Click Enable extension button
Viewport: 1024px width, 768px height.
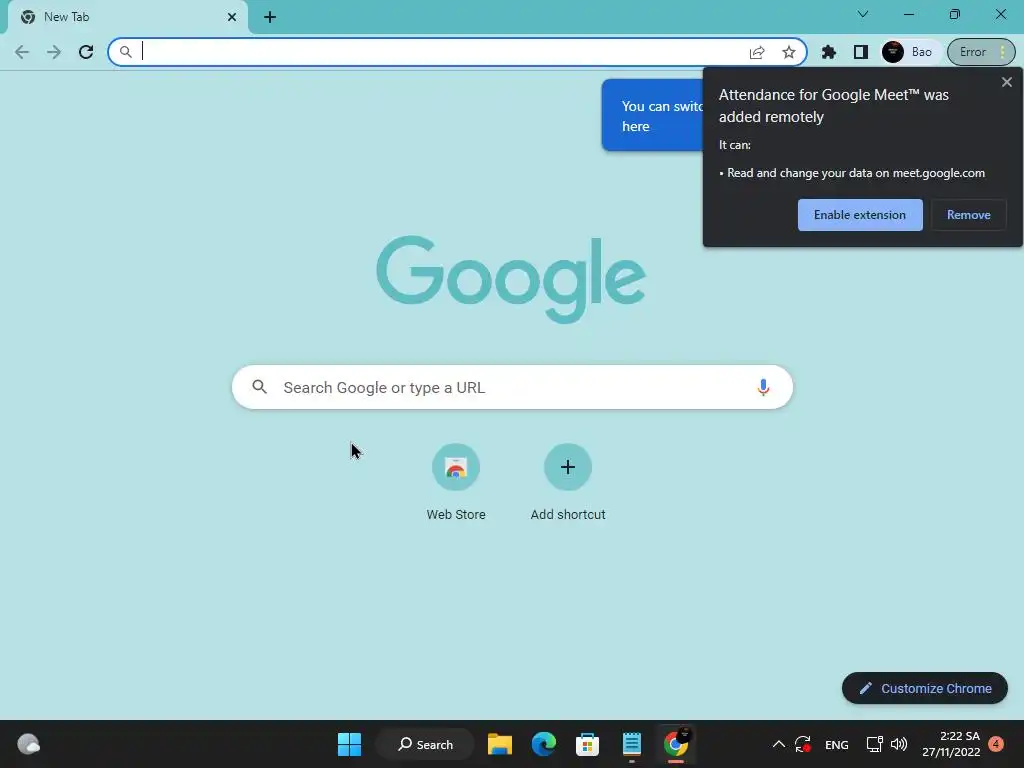[860, 215]
